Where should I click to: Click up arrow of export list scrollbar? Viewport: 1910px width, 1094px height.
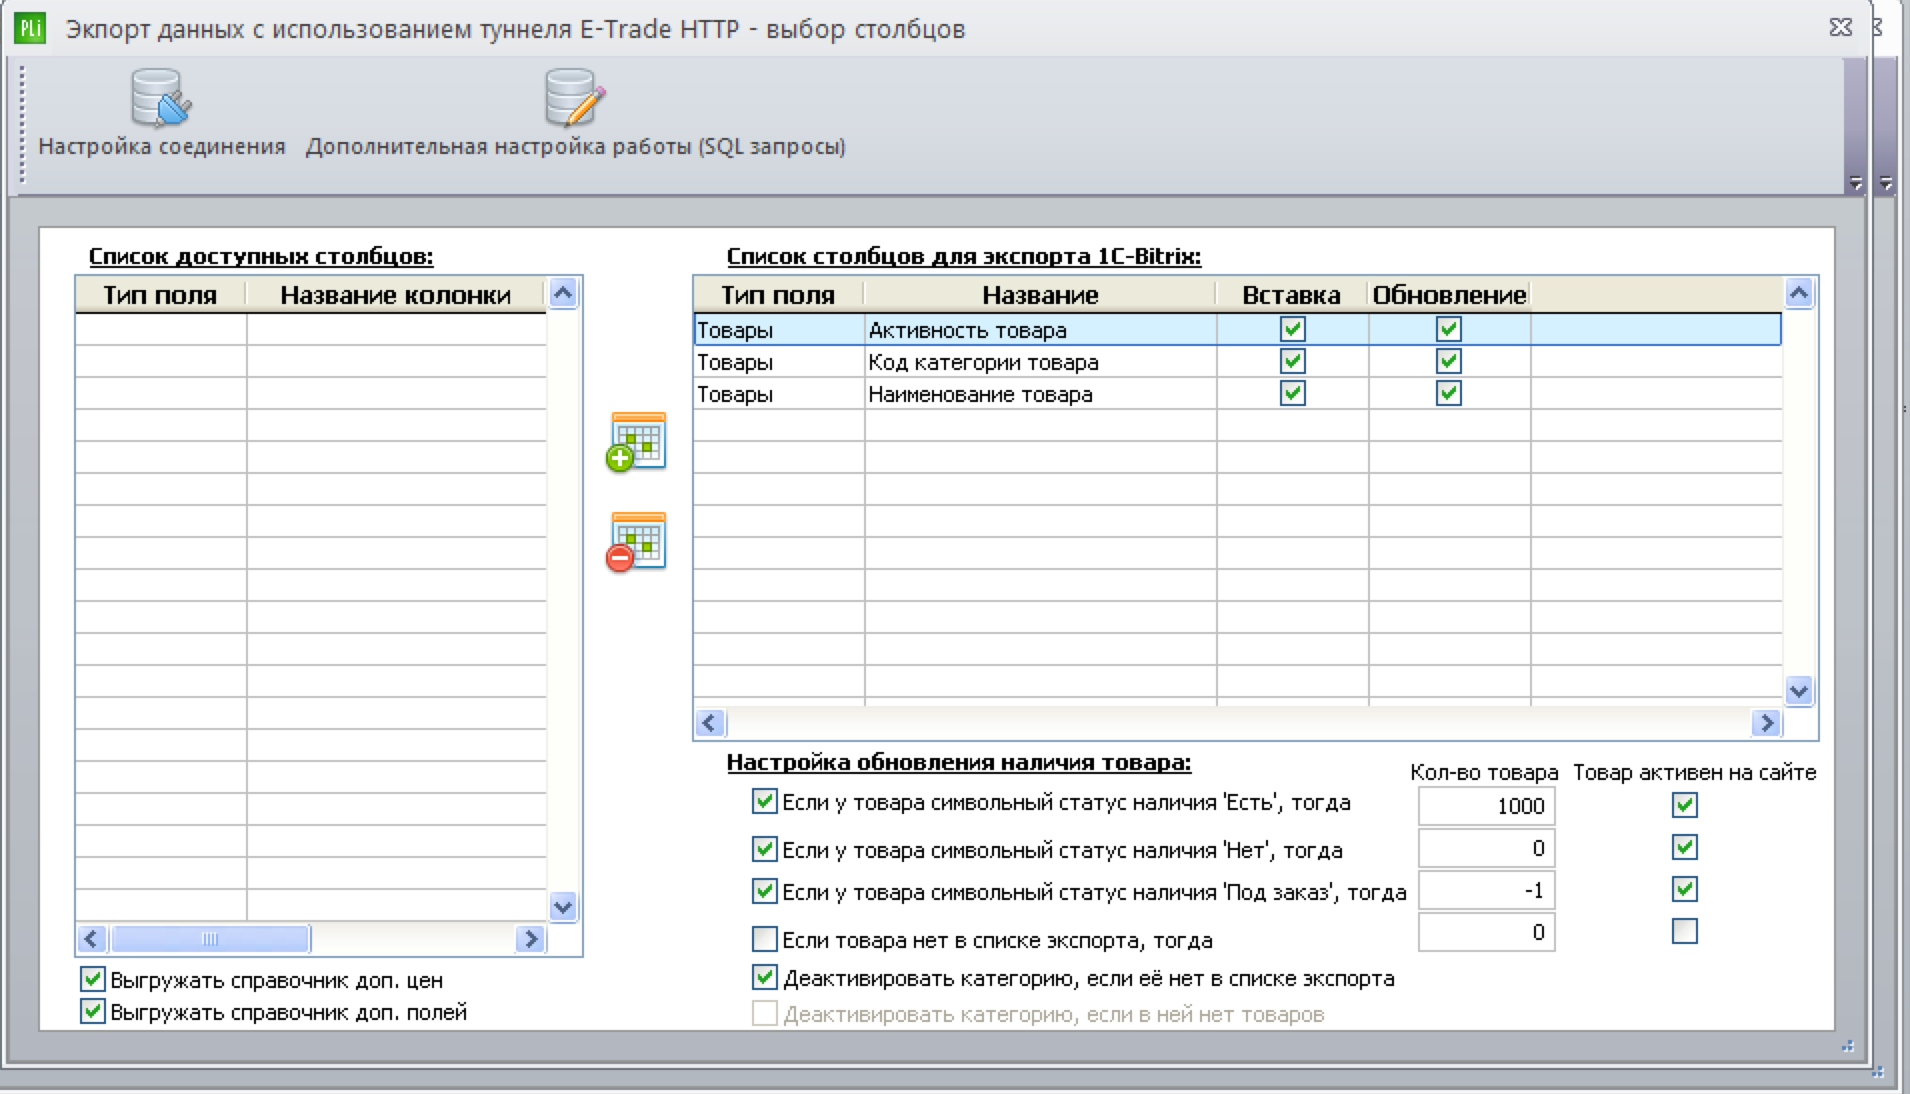[1799, 293]
